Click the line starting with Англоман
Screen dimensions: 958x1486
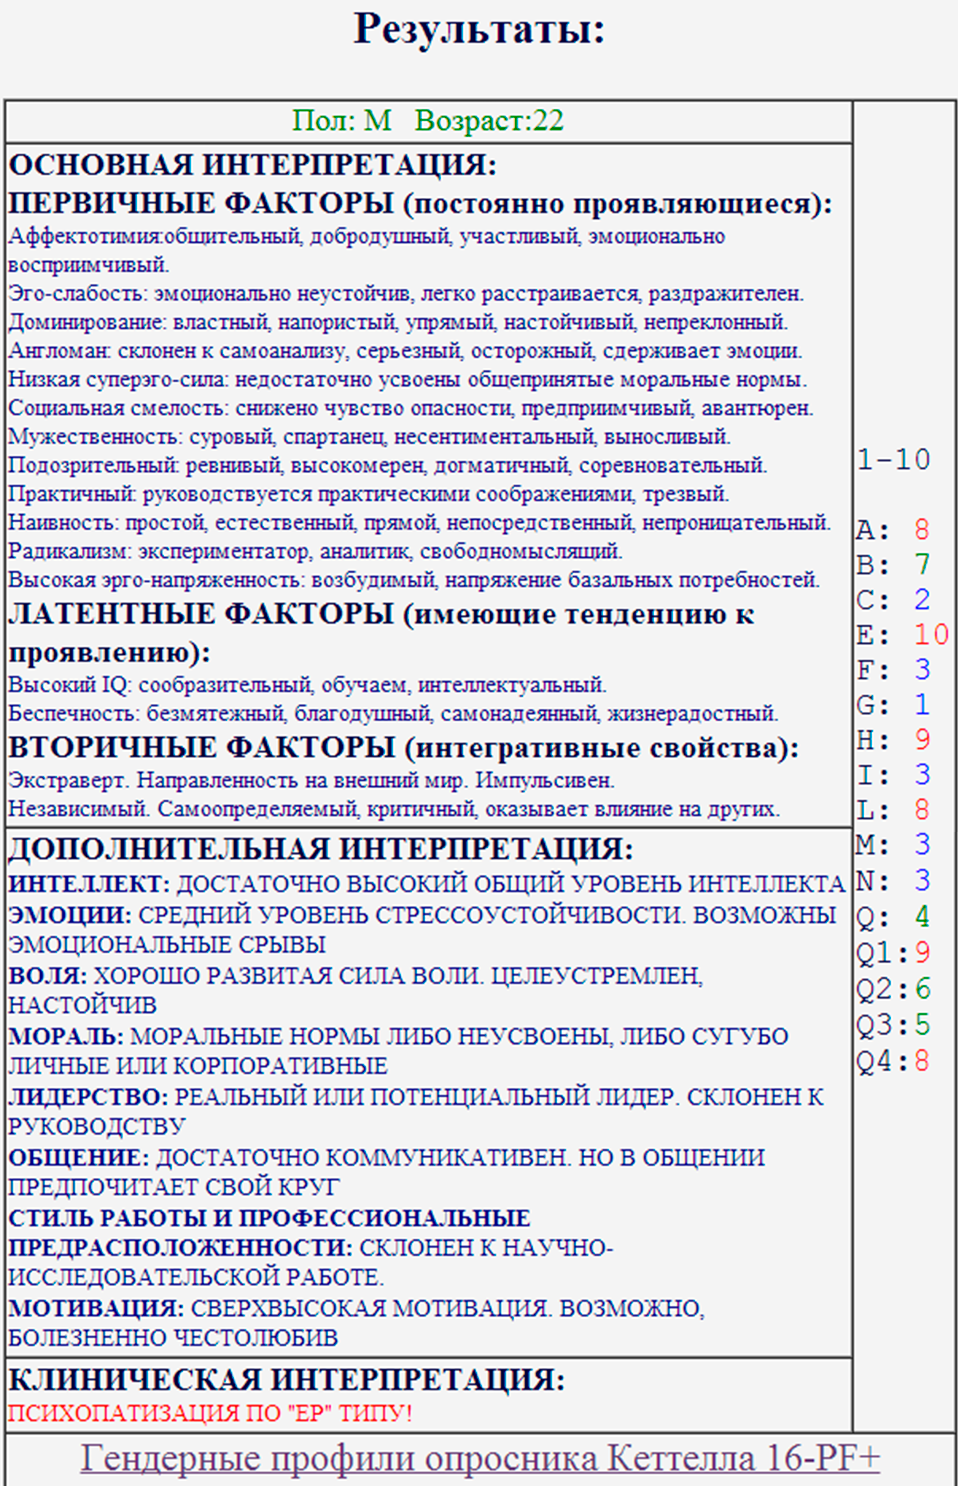click(405, 351)
